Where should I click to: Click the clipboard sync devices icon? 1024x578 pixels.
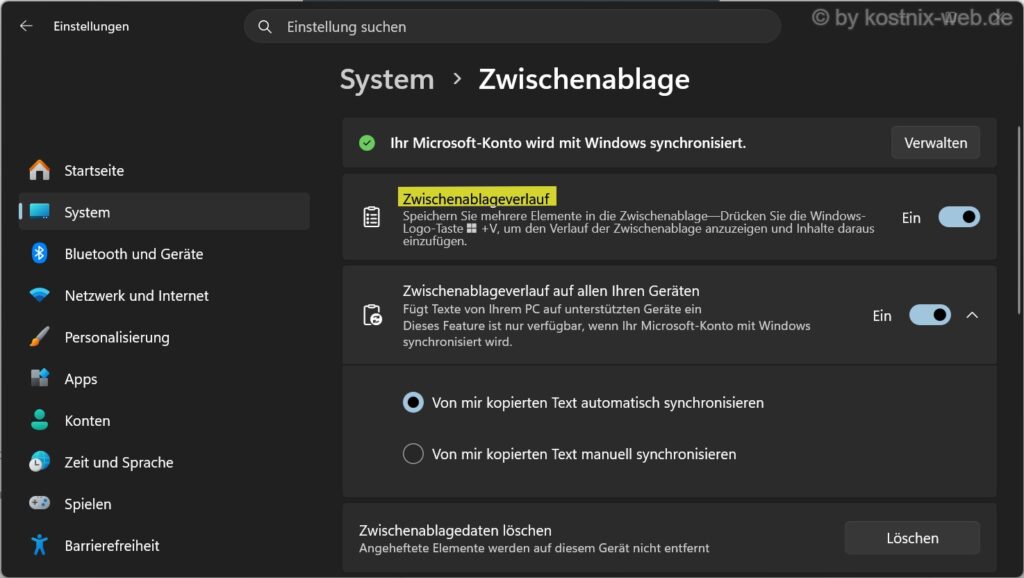[x=372, y=315]
